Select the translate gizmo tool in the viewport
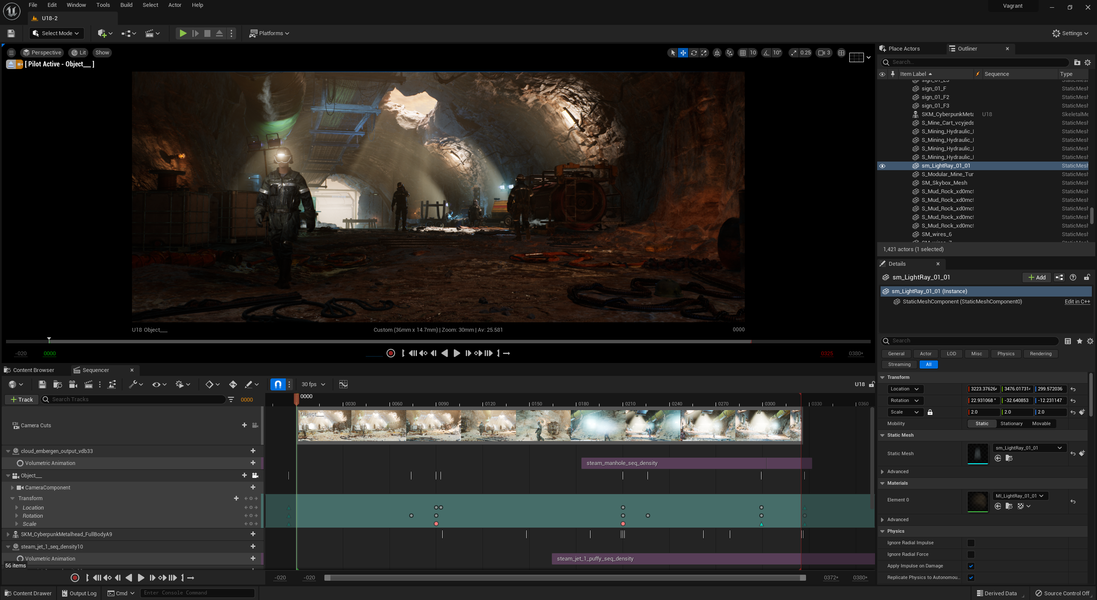The image size is (1097, 600). point(683,52)
